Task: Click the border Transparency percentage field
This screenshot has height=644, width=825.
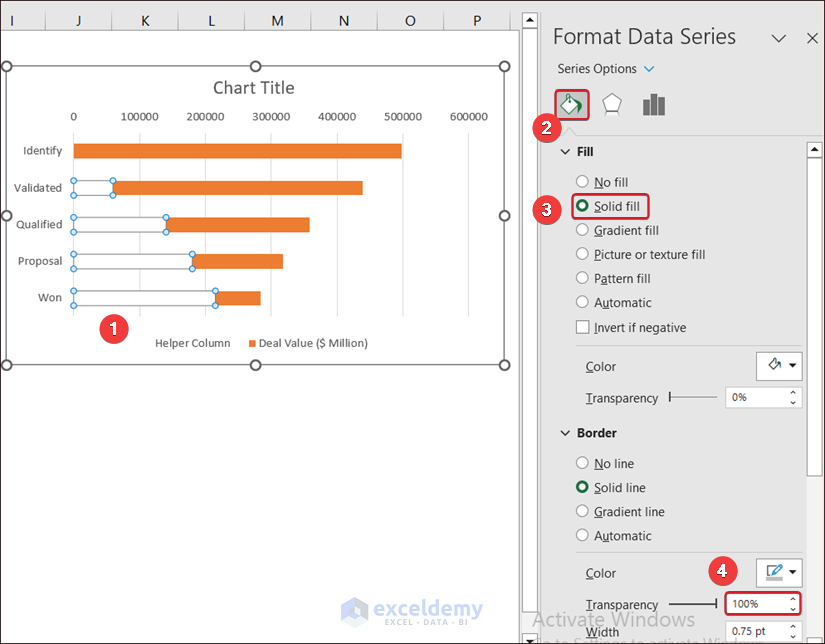Action: [757, 604]
